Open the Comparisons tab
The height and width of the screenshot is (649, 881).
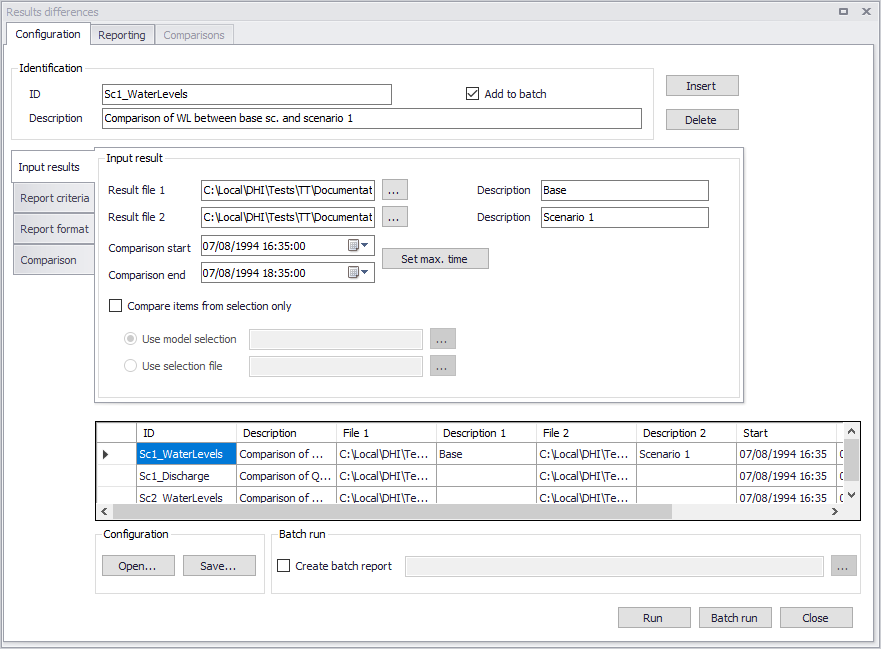194,35
